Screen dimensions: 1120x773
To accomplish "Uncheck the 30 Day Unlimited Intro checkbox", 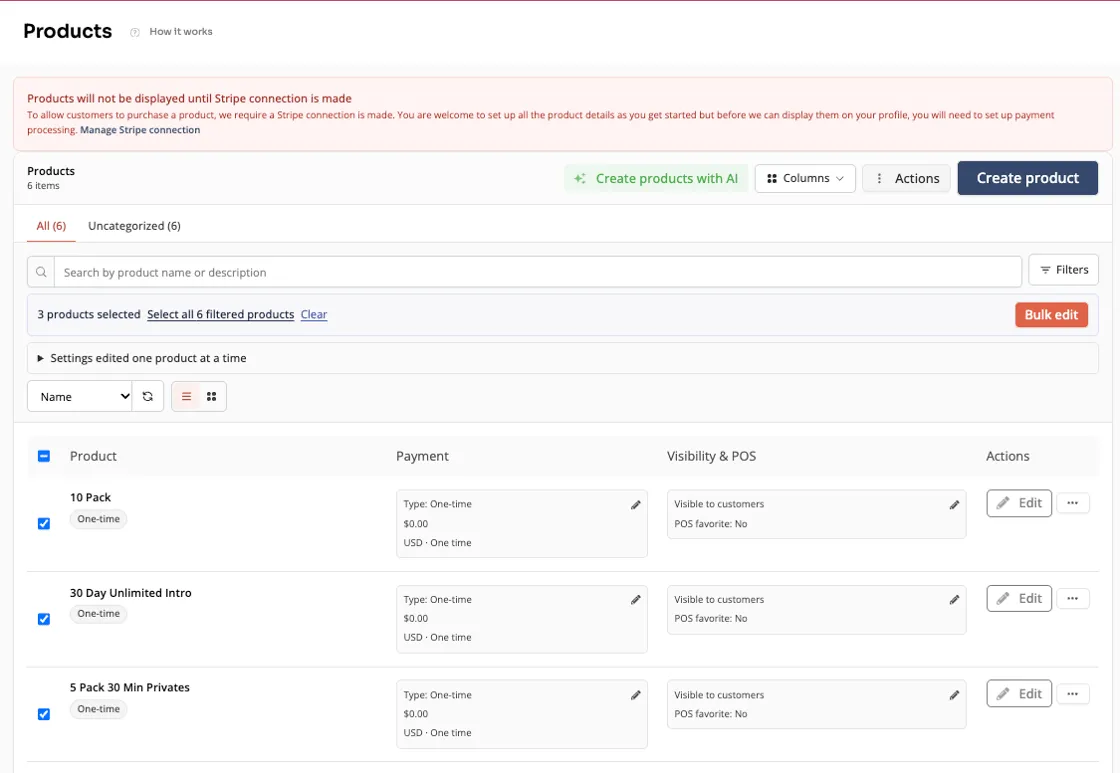I will point(44,619).
